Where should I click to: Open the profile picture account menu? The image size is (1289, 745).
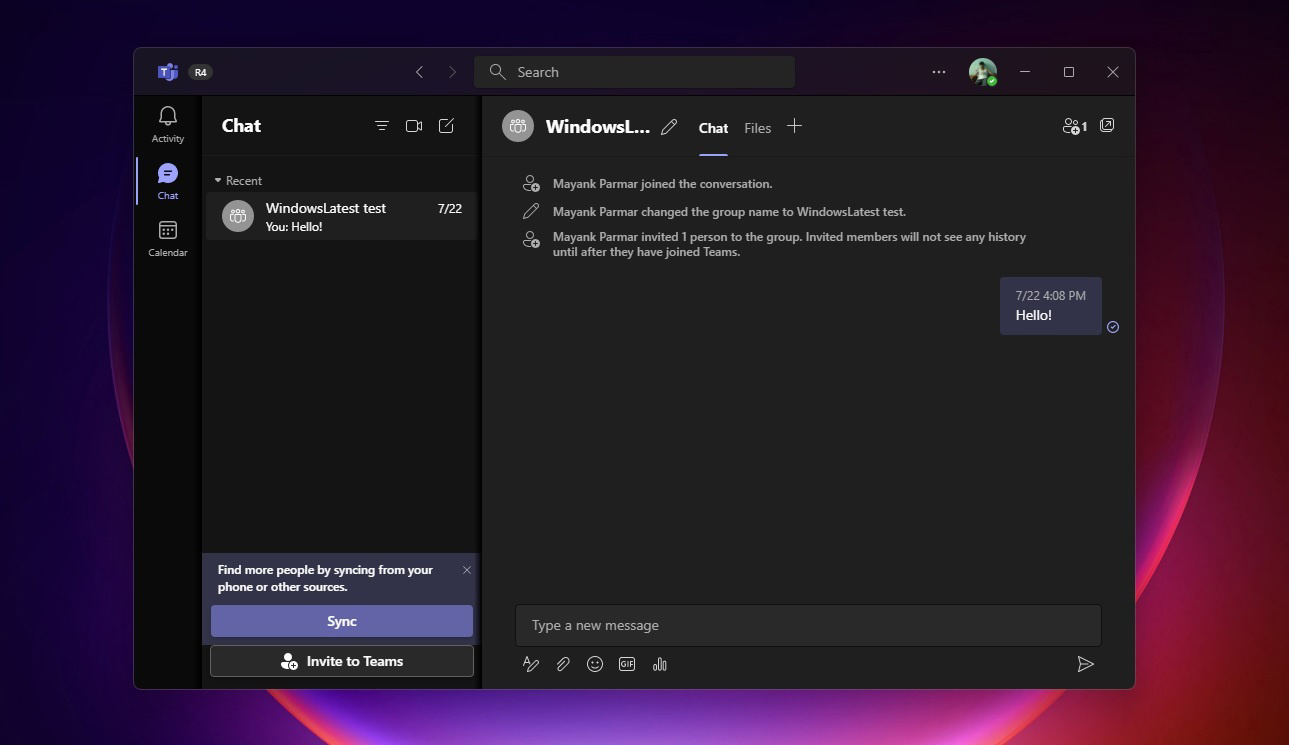point(983,72)
